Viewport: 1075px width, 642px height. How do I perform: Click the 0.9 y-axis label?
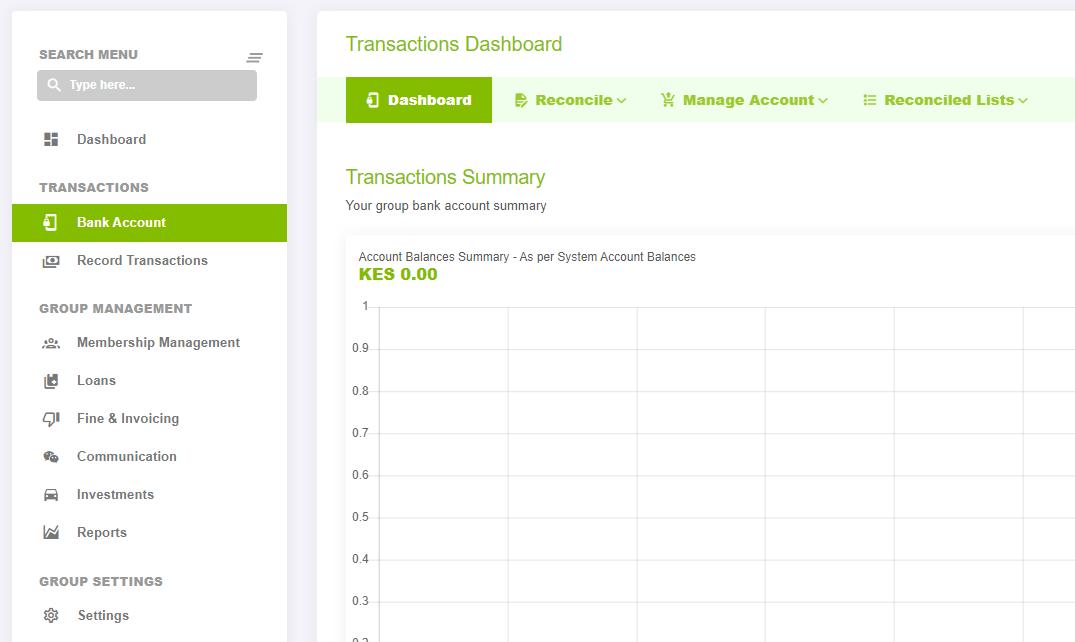361,348
